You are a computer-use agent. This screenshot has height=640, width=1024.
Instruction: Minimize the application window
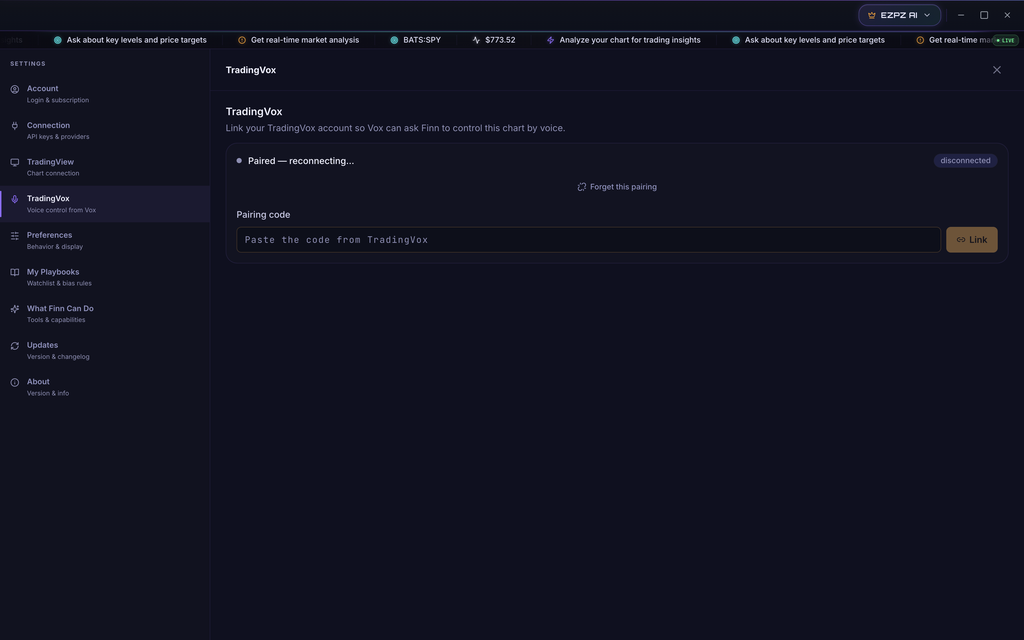pos(961,15)
